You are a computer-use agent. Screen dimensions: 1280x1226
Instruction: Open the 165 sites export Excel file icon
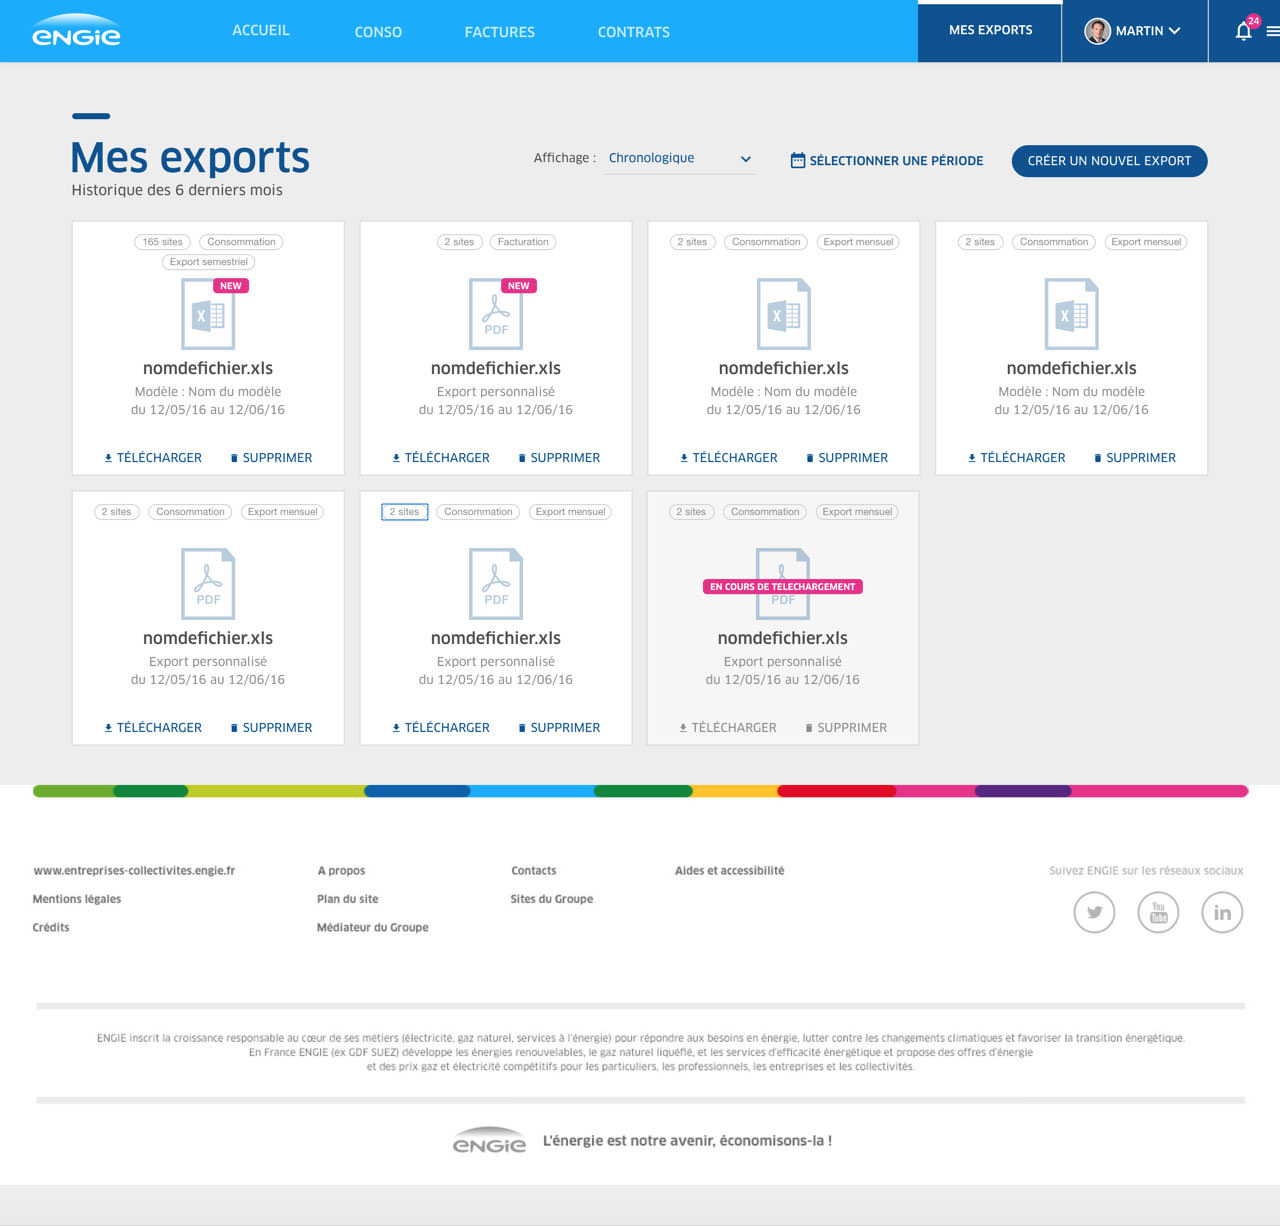tap(208, 315)
